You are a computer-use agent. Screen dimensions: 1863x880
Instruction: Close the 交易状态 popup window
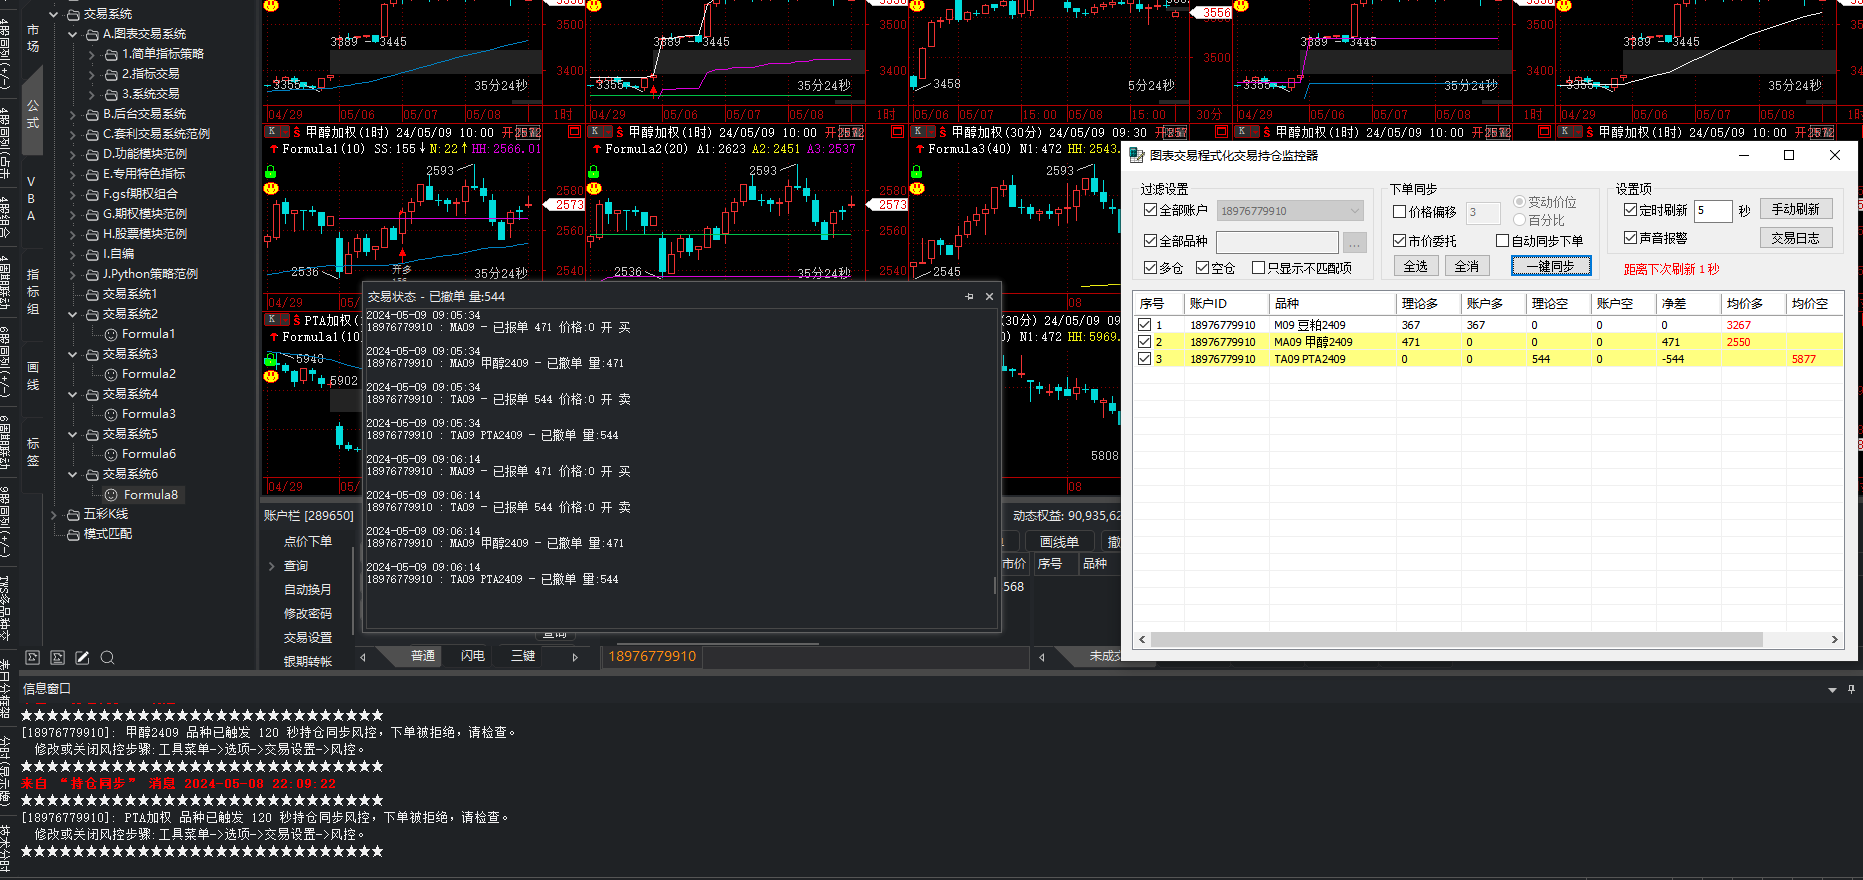tap(989, 297)
